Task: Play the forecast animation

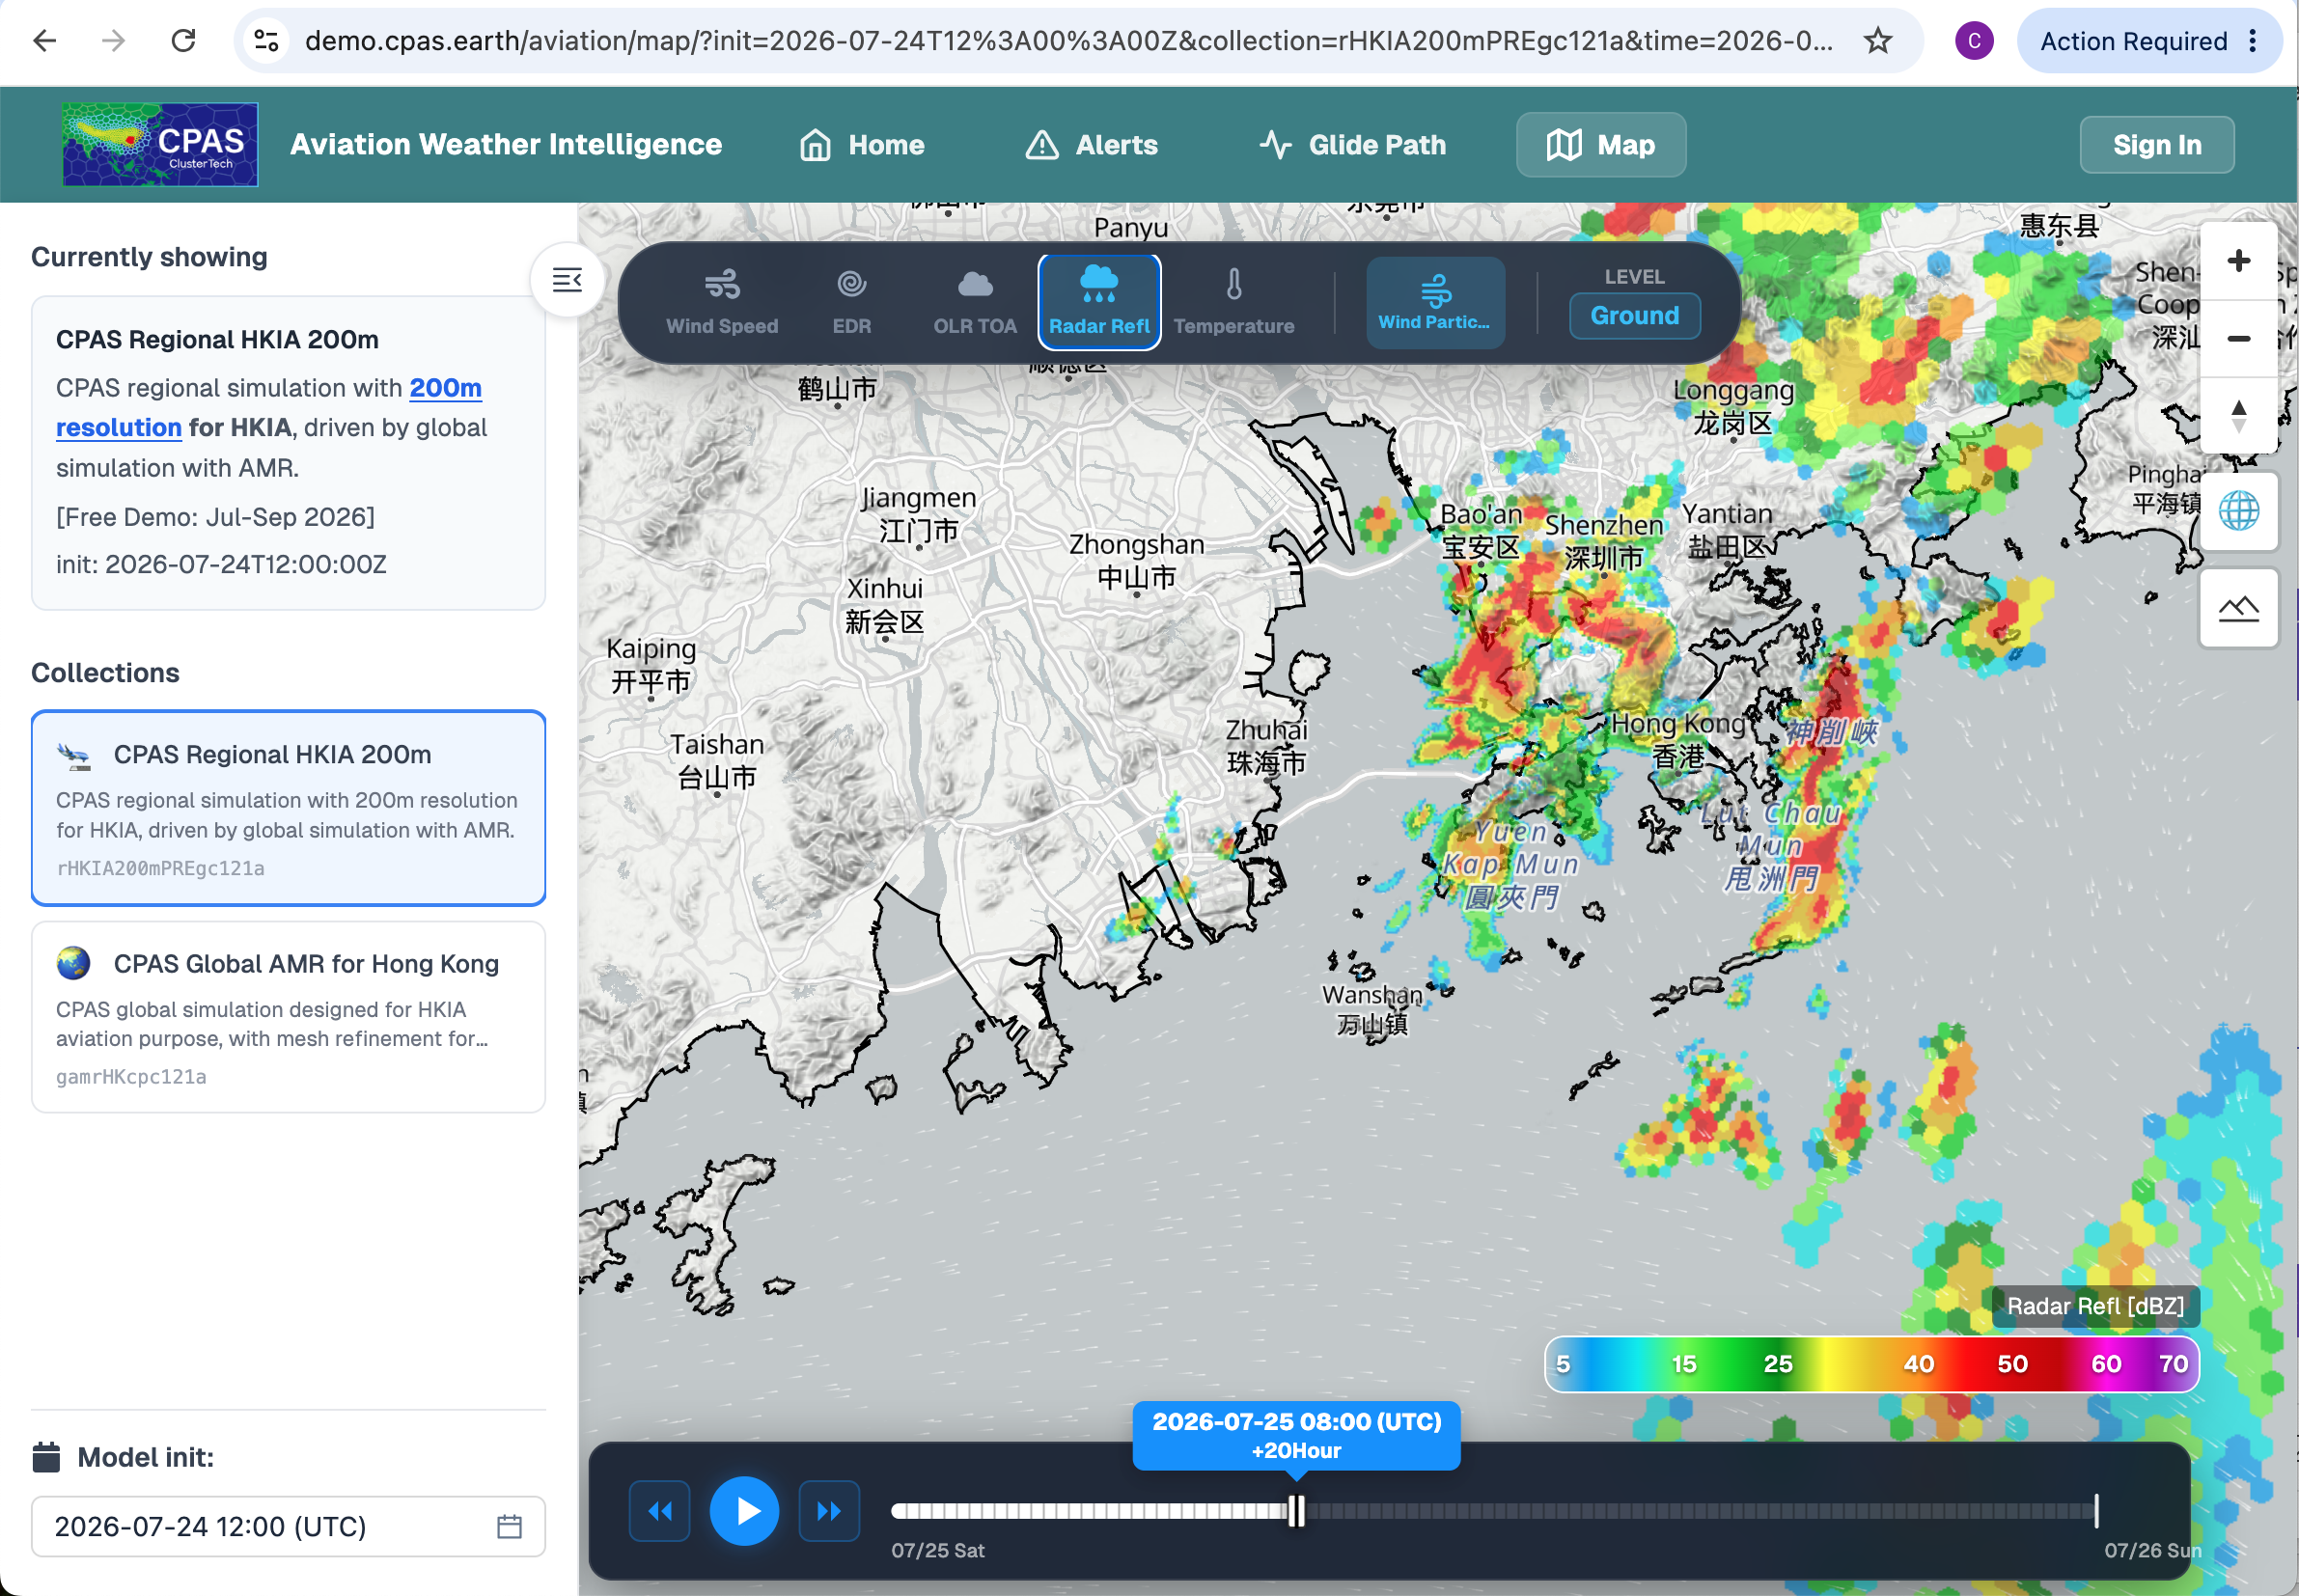Action: tap(744, 1510)
